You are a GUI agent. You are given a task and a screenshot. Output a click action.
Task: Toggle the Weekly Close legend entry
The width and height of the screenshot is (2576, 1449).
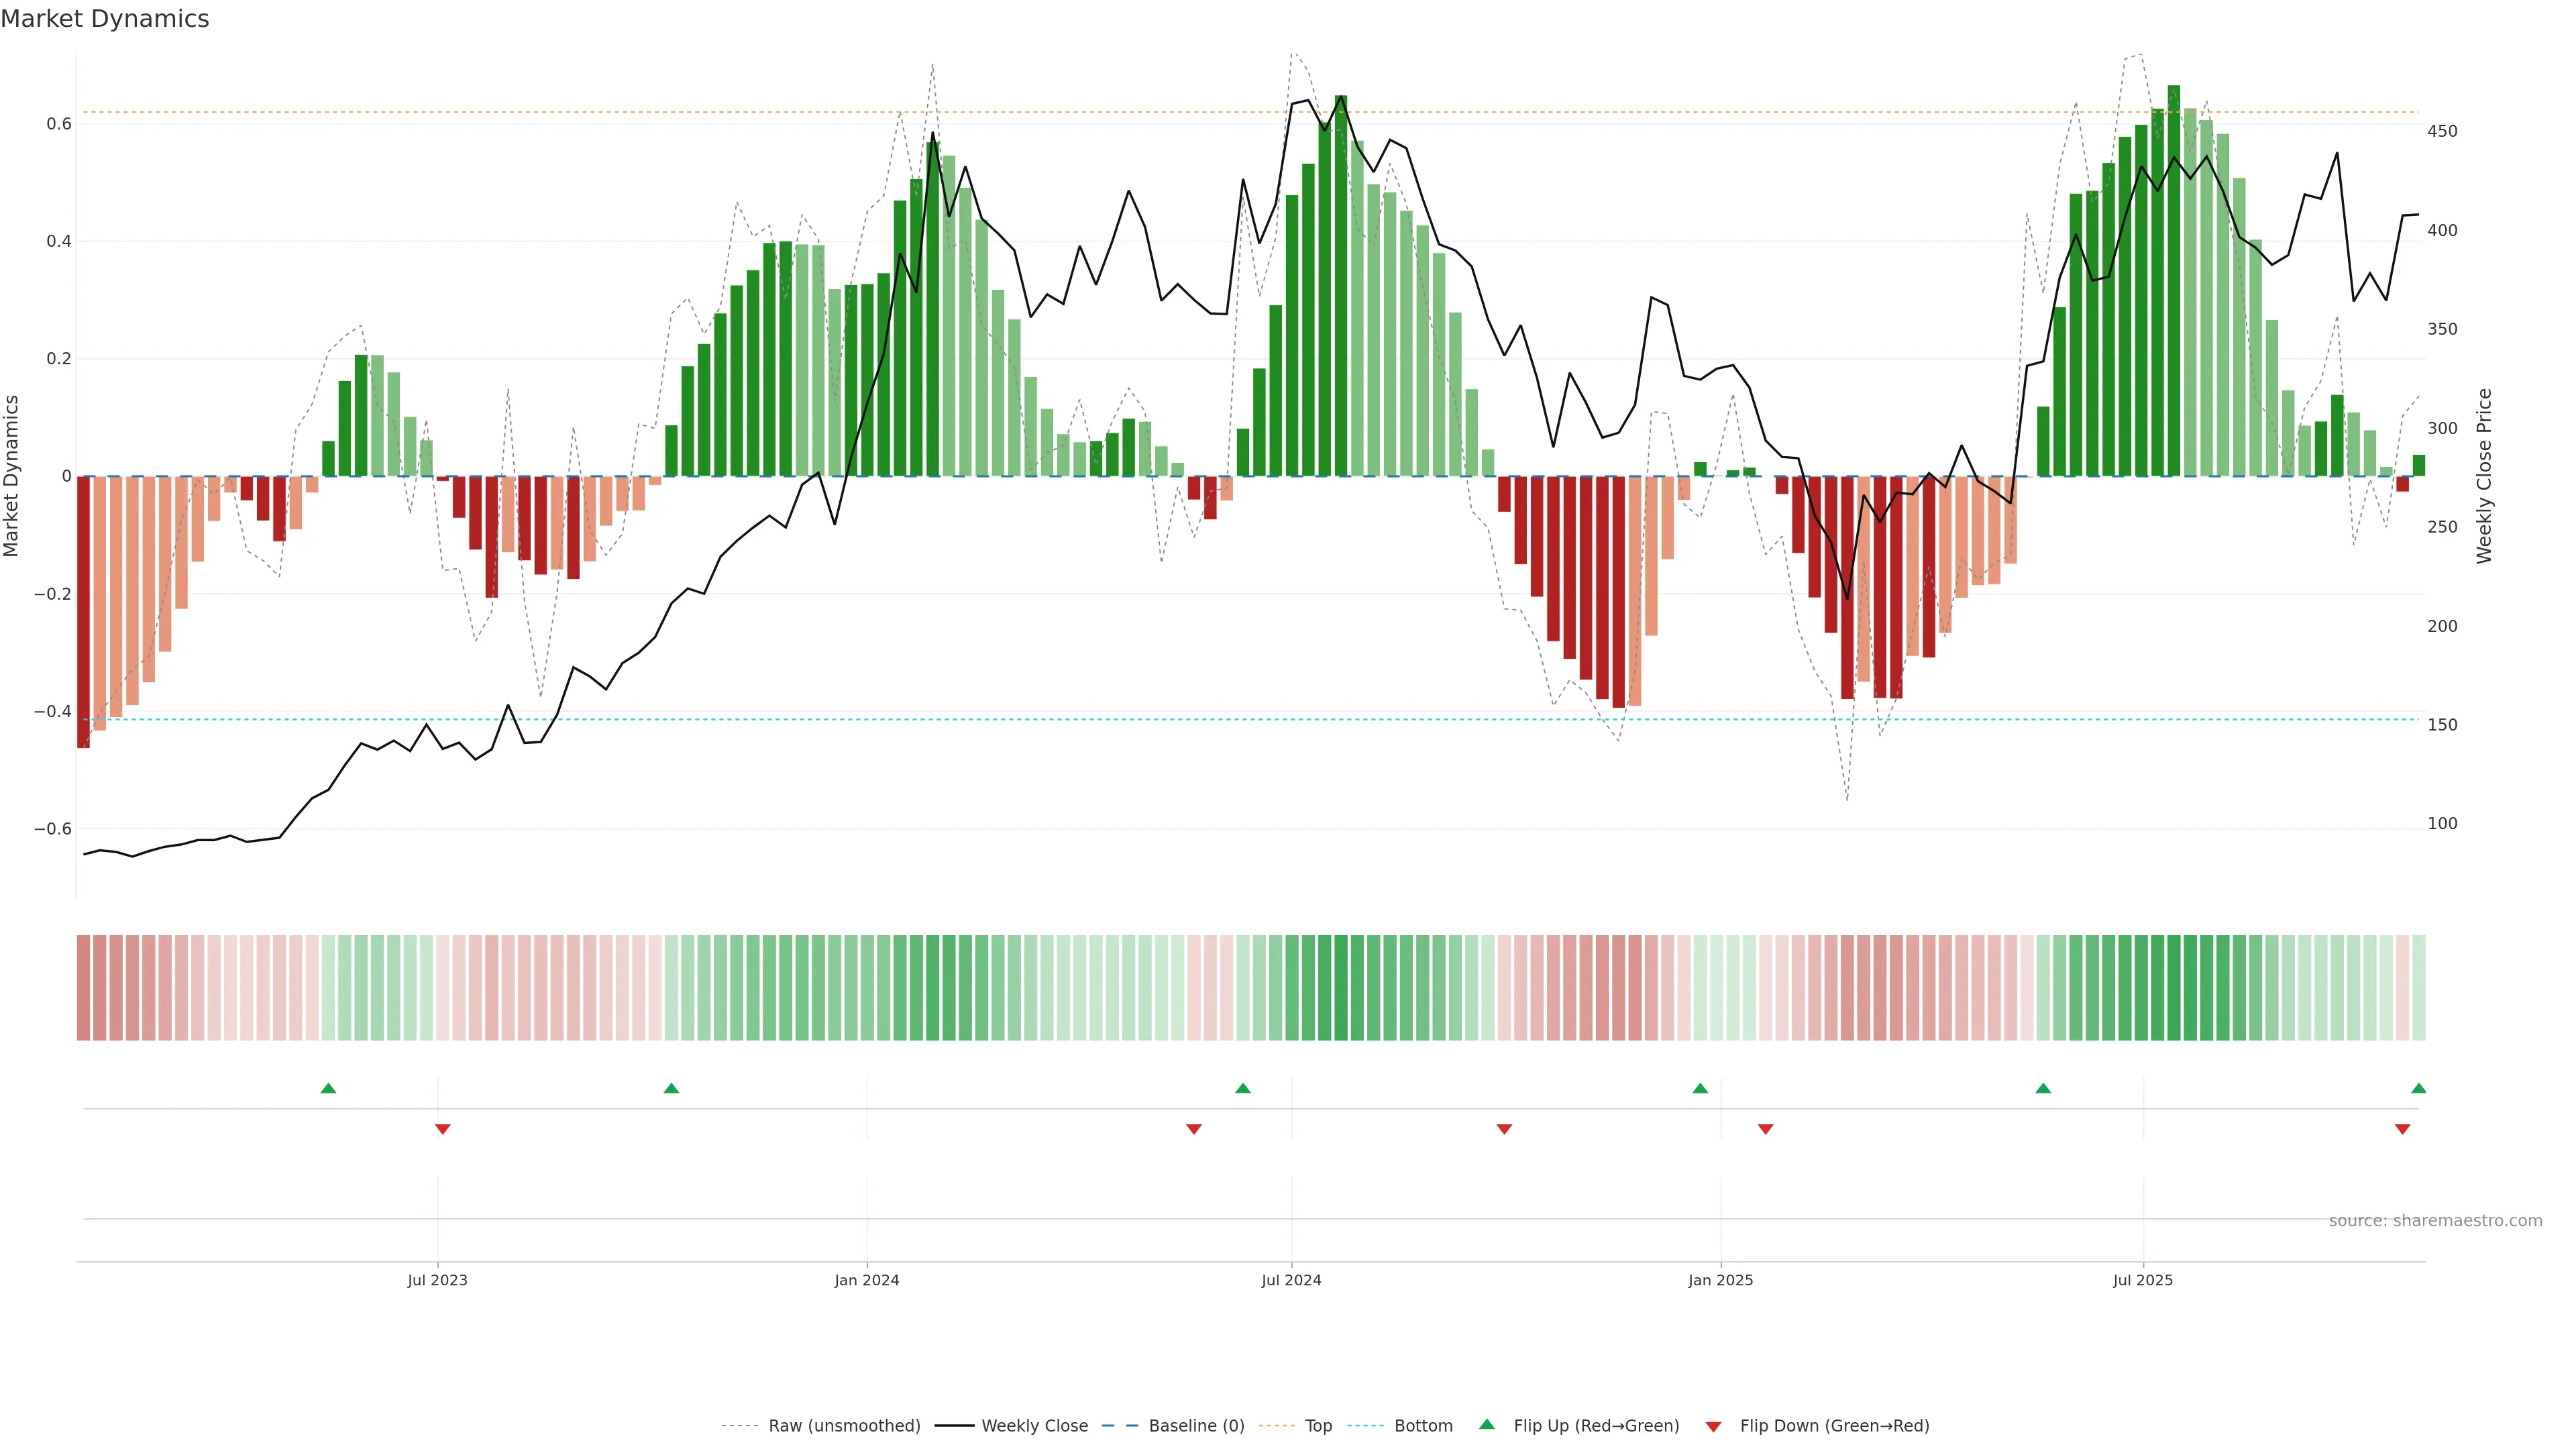point(1034,1426)
